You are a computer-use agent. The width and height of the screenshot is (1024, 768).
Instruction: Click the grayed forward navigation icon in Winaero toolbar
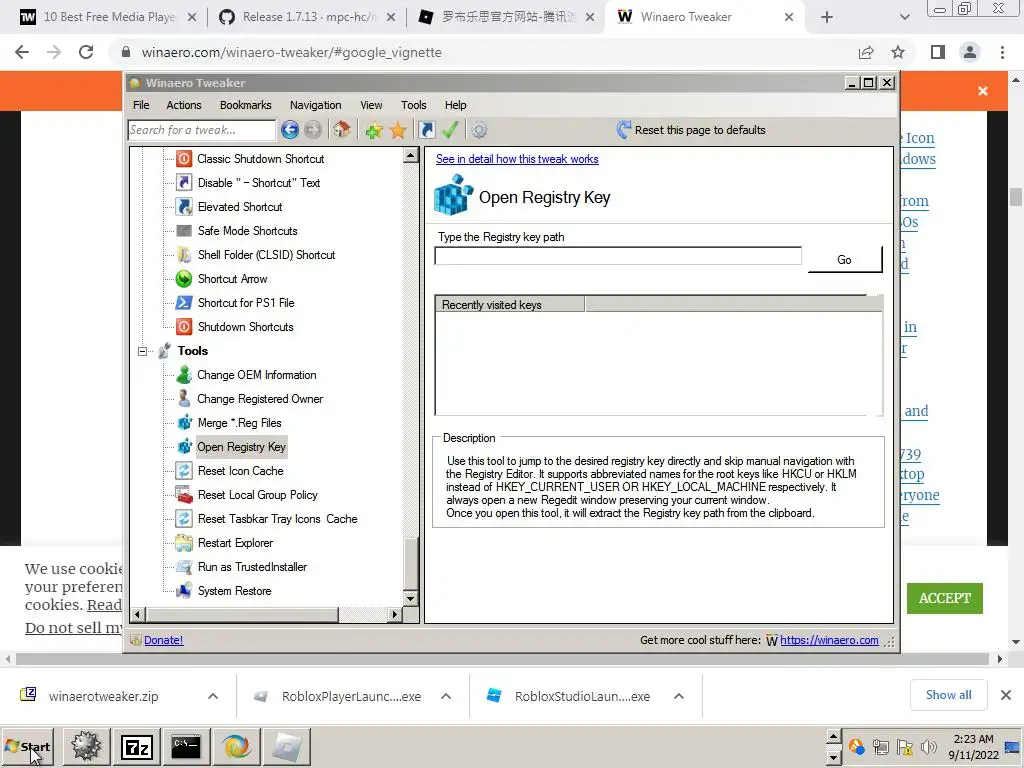(313, 130)
